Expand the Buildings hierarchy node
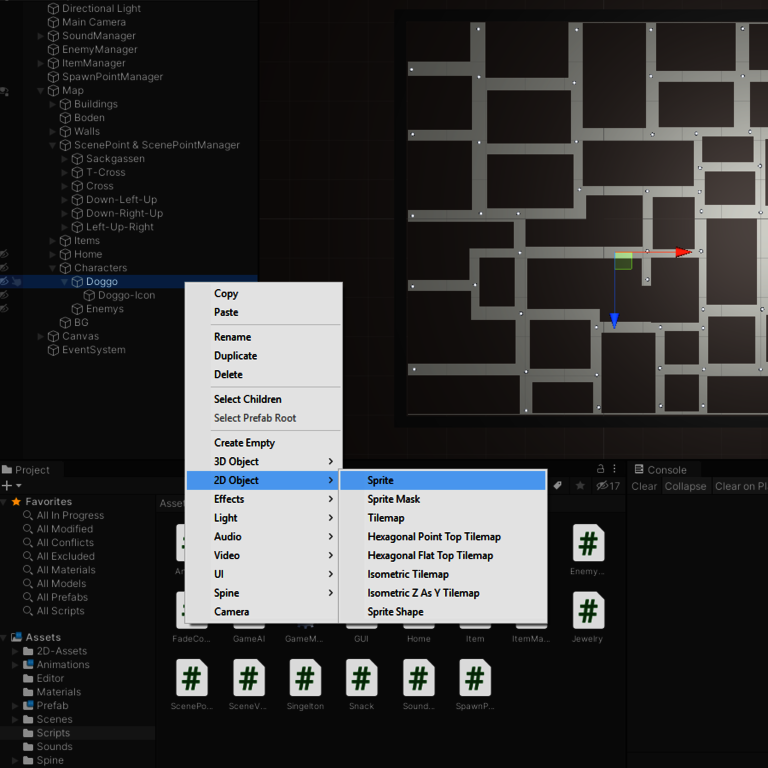Viewport: 768px width, 768px height. [52, 104]
